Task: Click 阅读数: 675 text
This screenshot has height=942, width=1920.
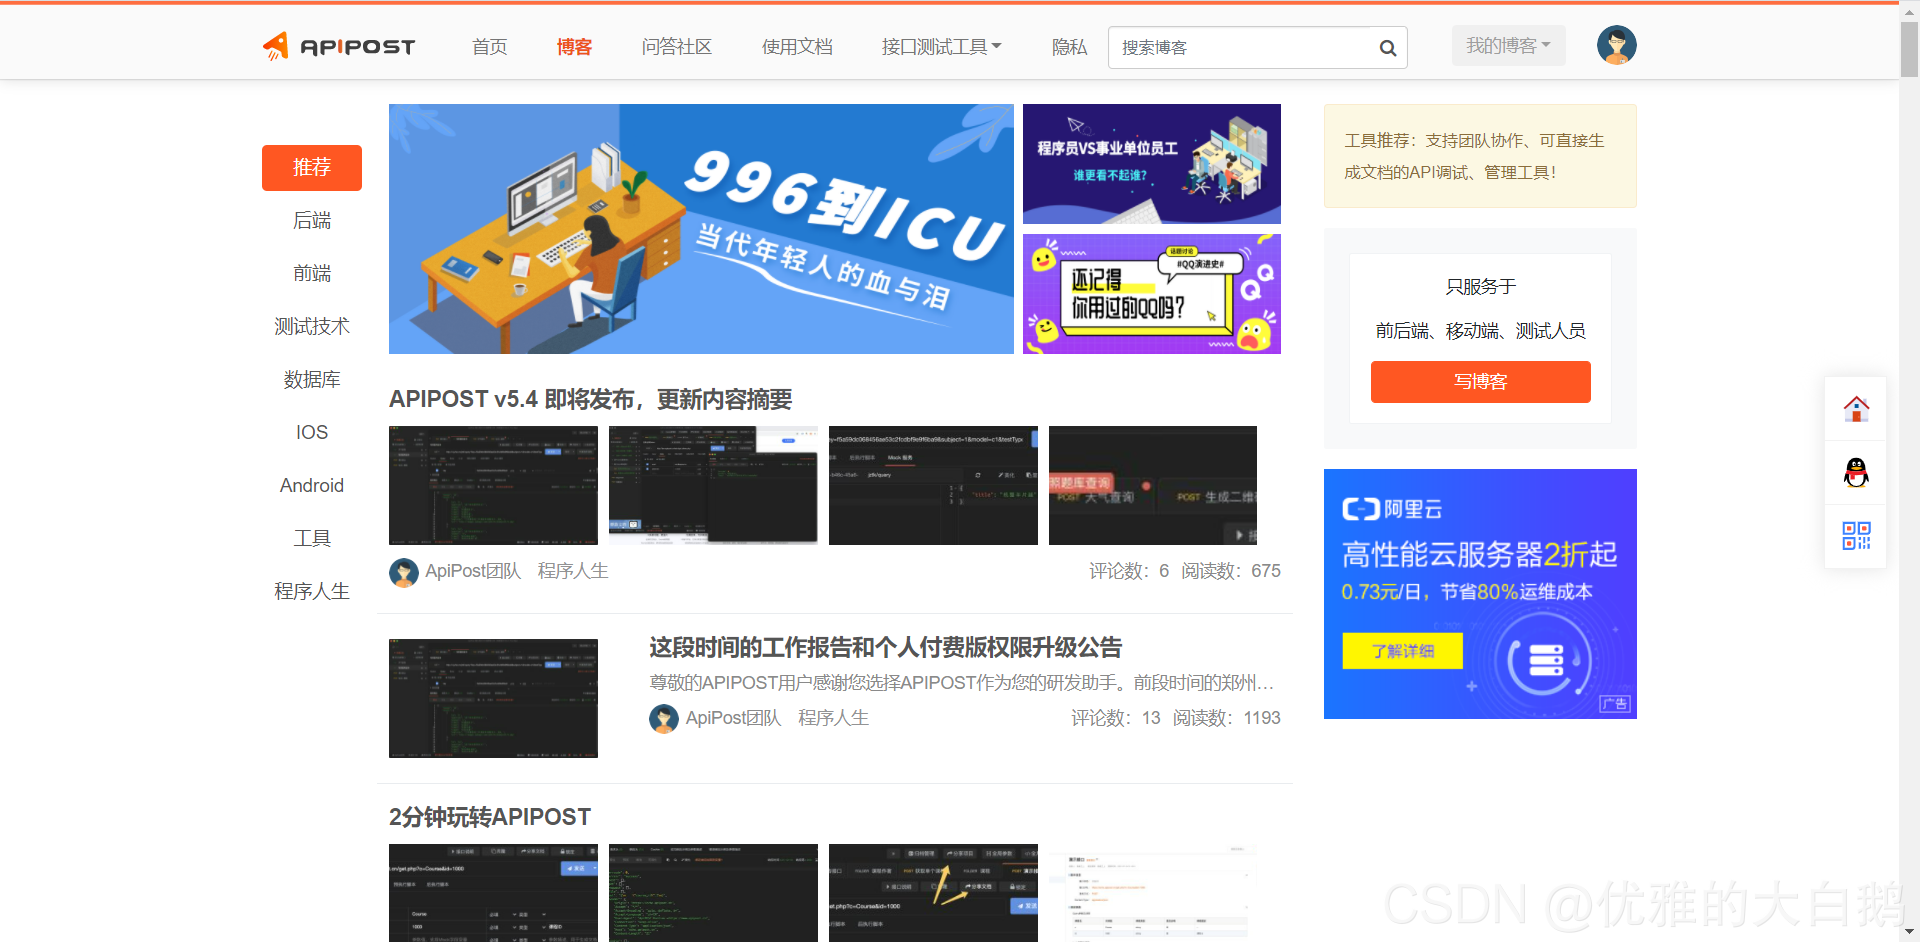Action: [1231, 571]
